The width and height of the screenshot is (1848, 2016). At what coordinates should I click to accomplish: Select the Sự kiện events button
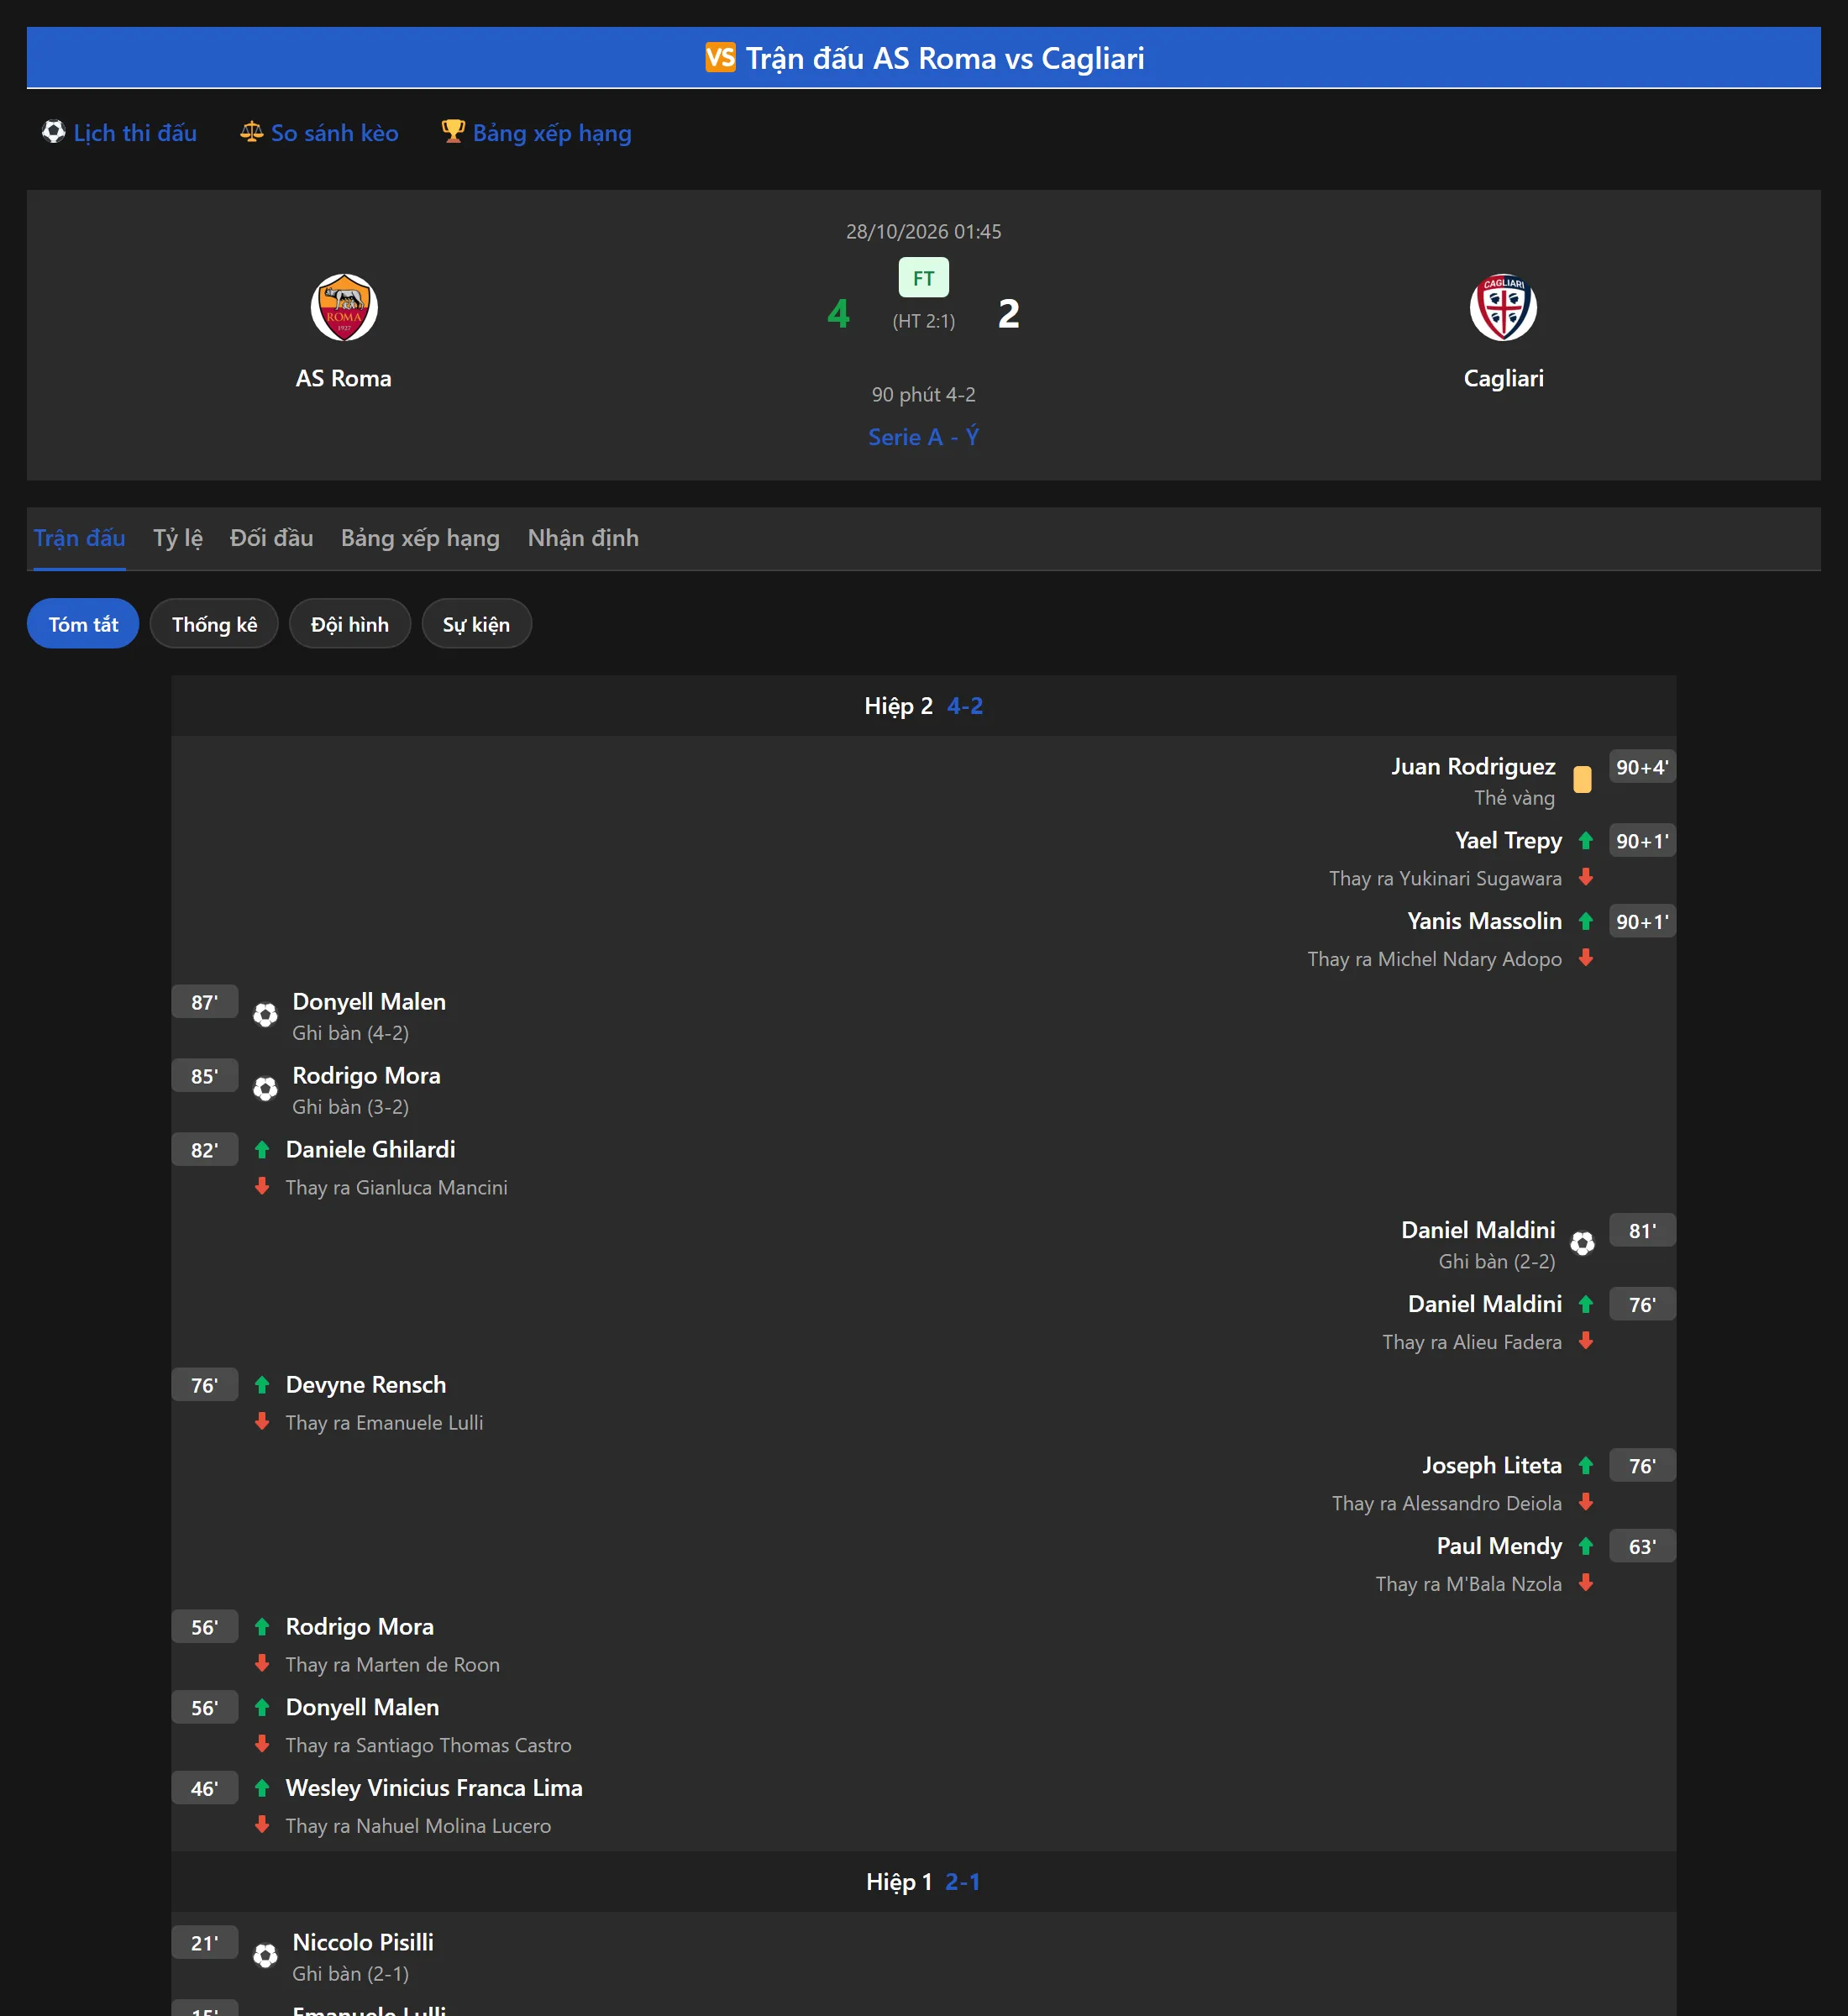tap(476, 624)
